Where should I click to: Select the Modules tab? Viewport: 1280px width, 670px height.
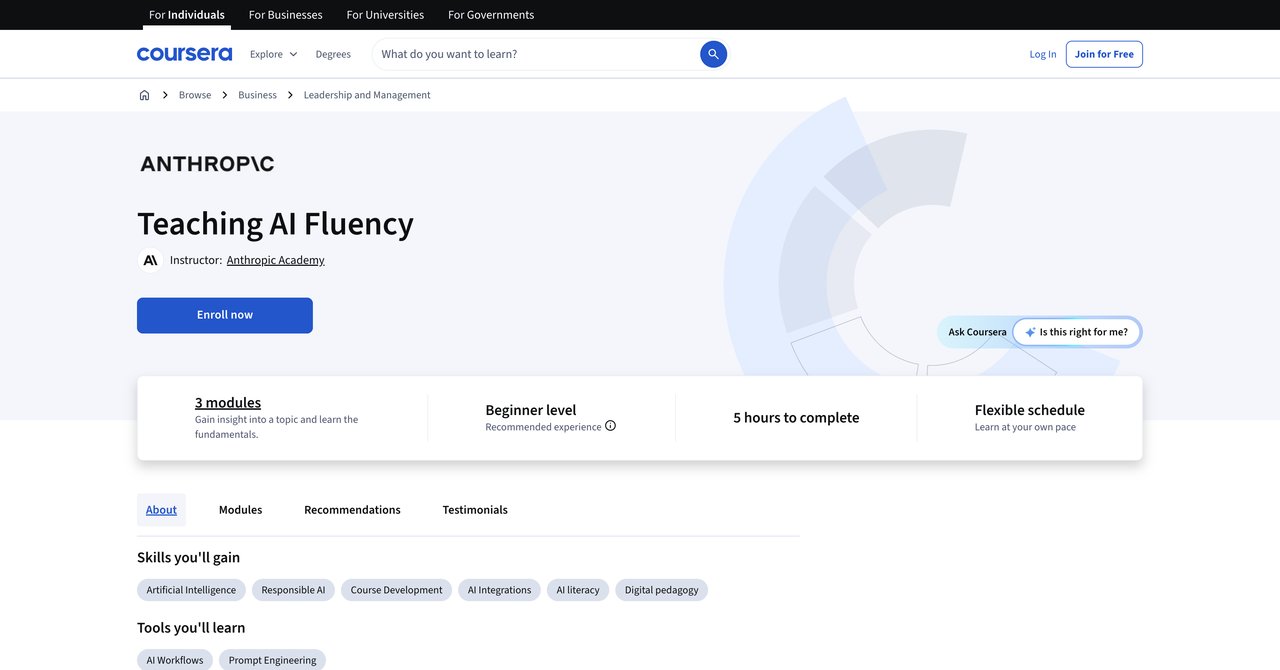[240, 510]
